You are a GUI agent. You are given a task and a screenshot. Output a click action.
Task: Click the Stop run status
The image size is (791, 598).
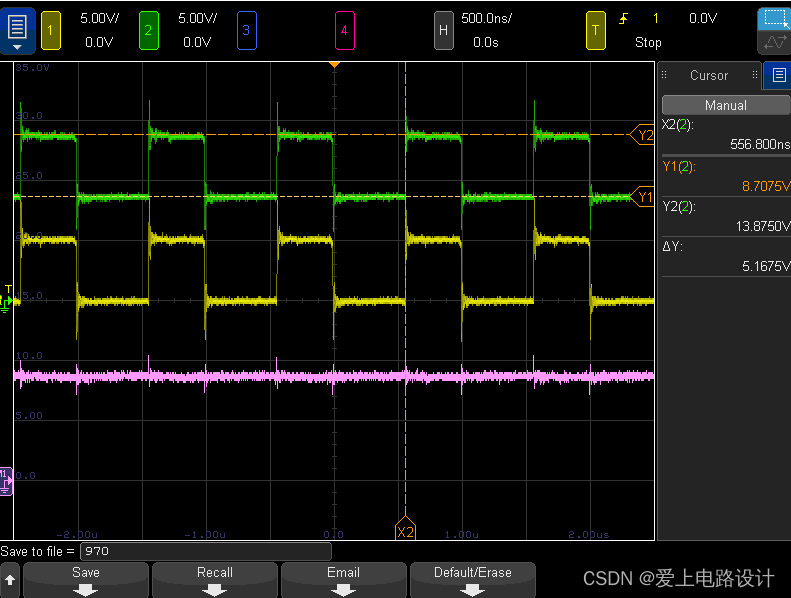pyautogui.click(x=648, y=42)
